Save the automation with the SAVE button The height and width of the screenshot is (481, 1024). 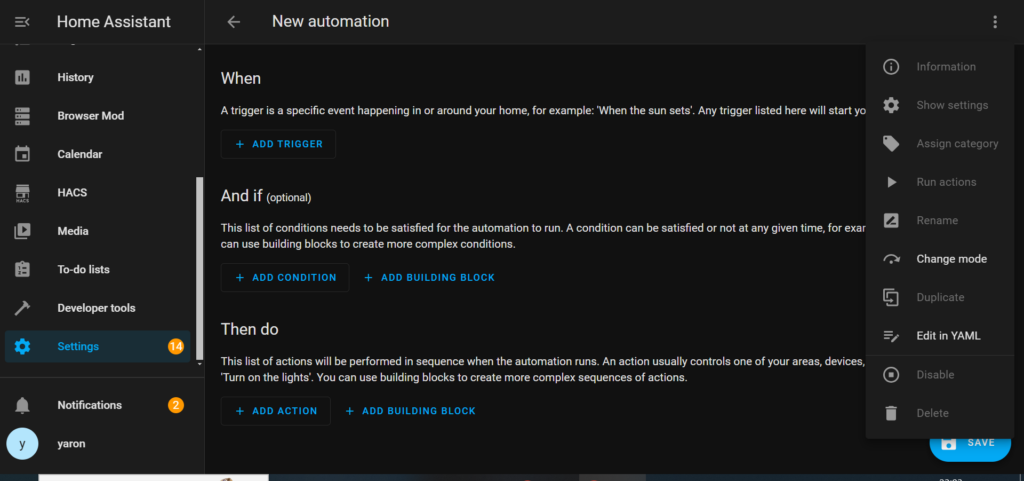970,443
